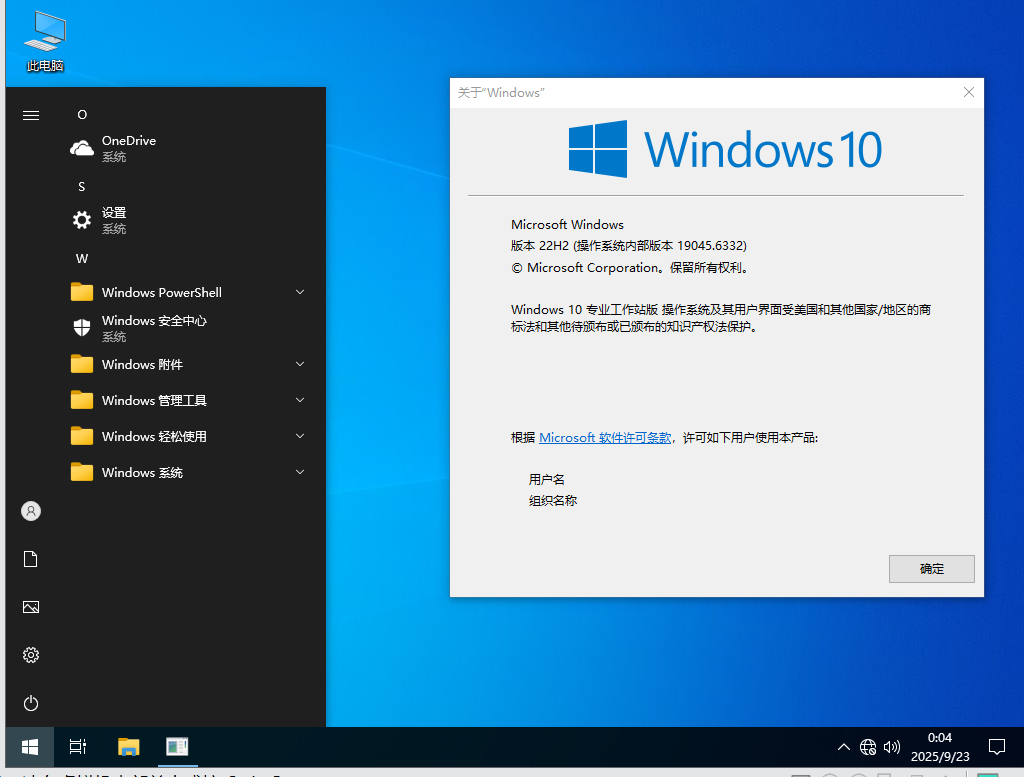Viewport: 1024px width, 777px height.
Task: Open the This PC desktop icon
Action: (44, 41)
